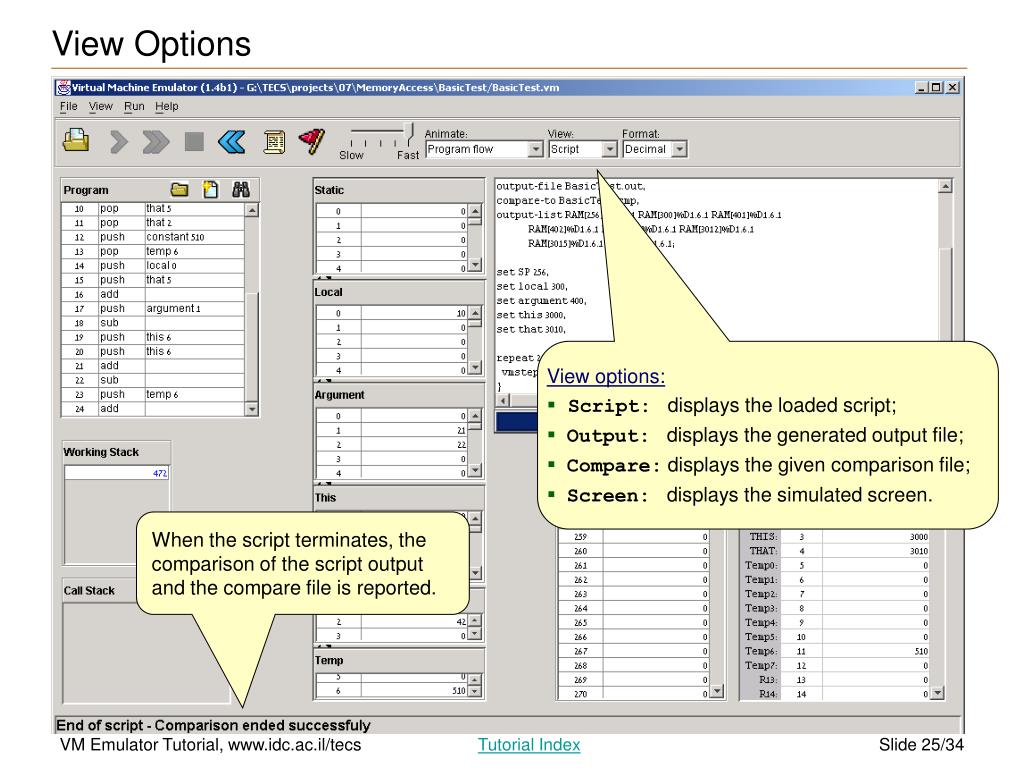Click the stop square icon
Screen dimensions: 1024x768
point(194,141)
